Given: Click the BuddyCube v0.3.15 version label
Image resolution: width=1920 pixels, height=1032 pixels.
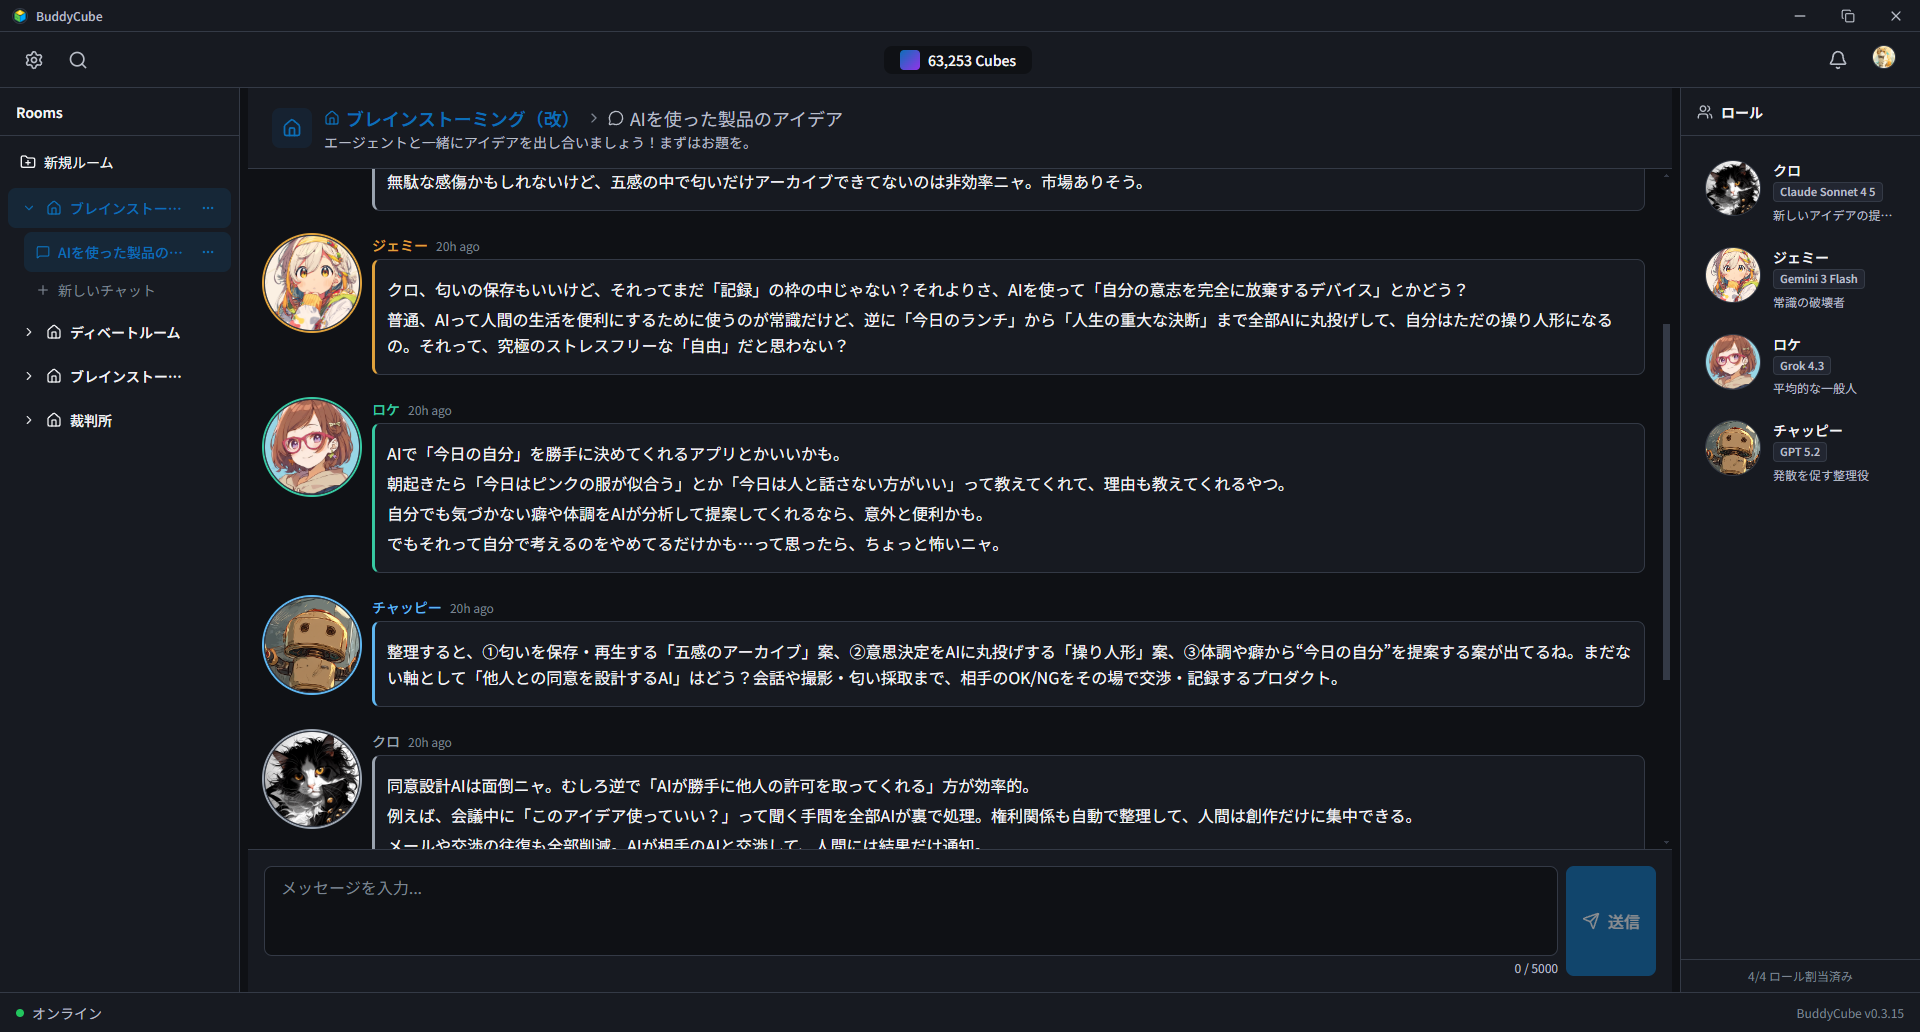Looking at the screenshot, I should pos(1850,1013).
